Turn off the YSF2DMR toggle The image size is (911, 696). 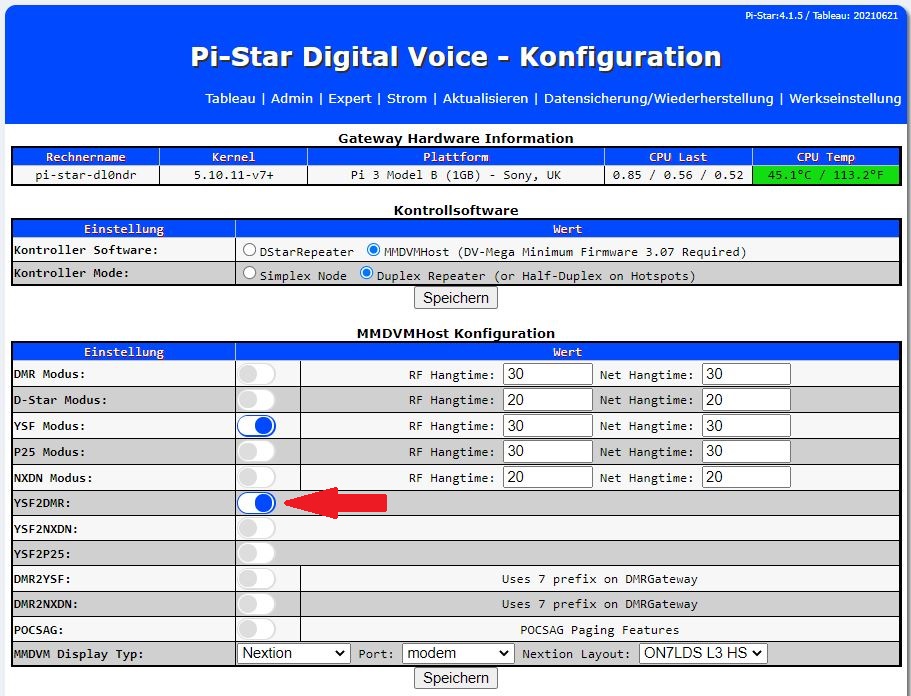tap(256, 503)
